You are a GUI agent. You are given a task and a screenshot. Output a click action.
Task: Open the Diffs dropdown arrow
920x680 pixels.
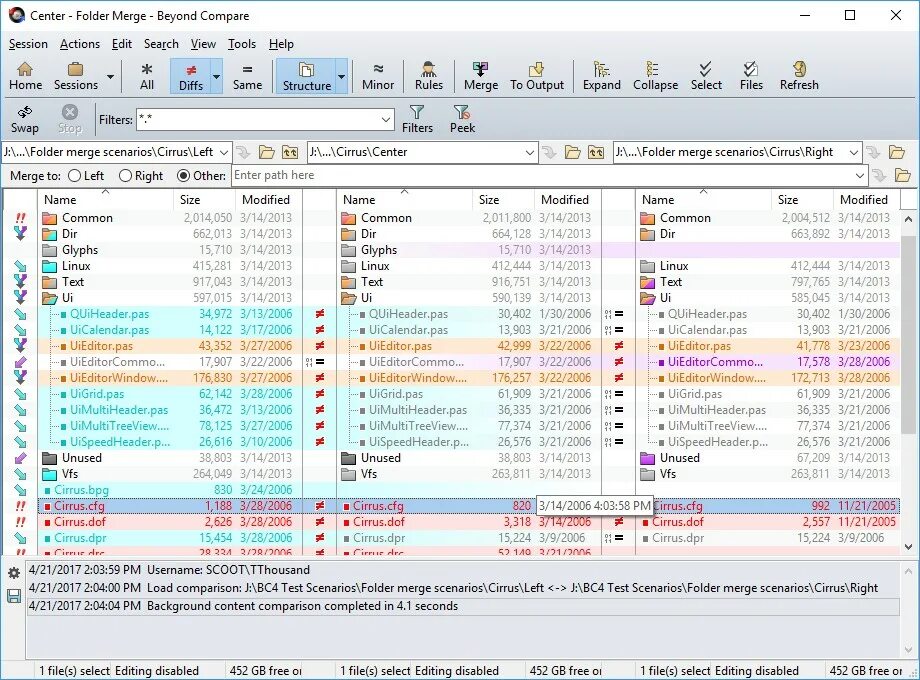(217, 77)
